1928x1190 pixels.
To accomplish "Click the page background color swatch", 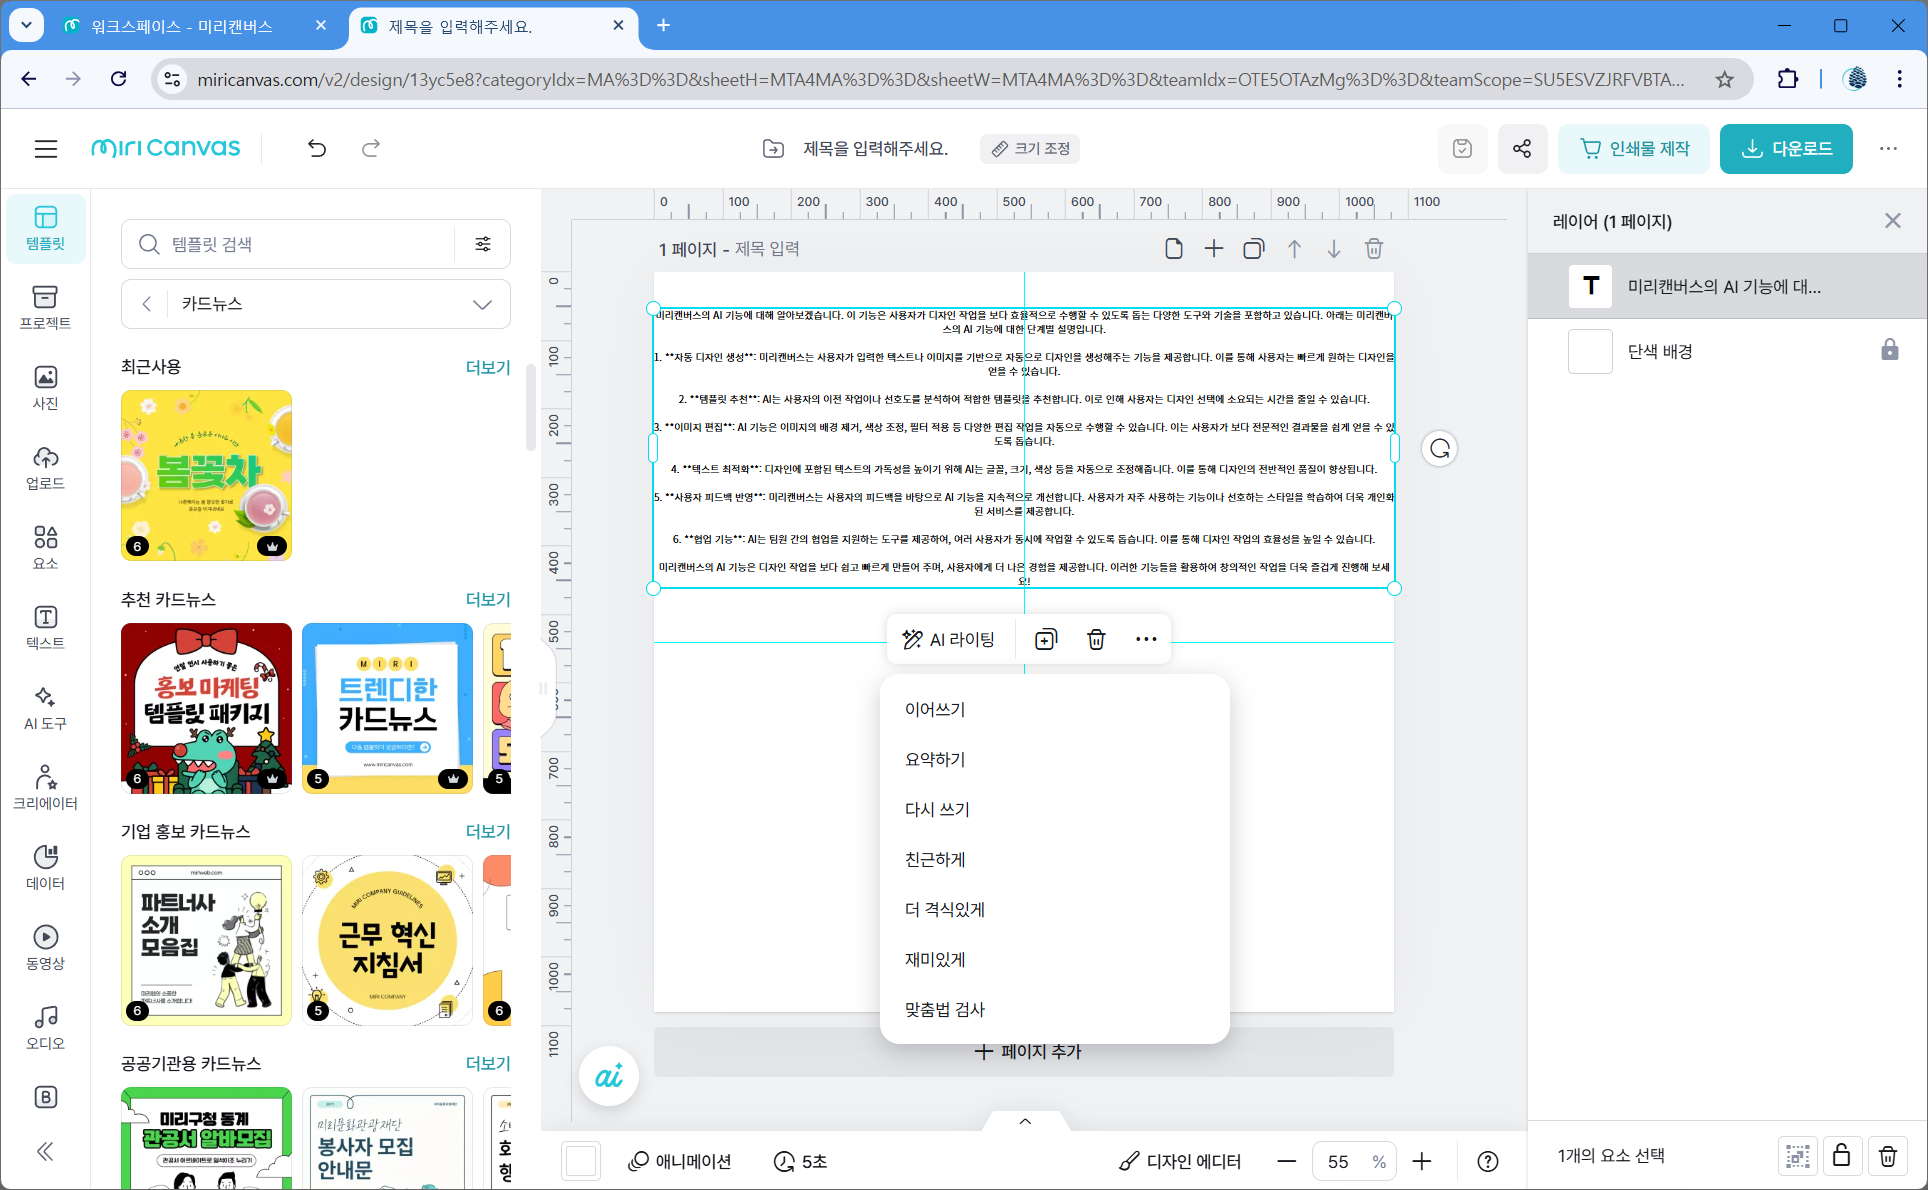I will pyautogui.click(x=581, y=1161).
